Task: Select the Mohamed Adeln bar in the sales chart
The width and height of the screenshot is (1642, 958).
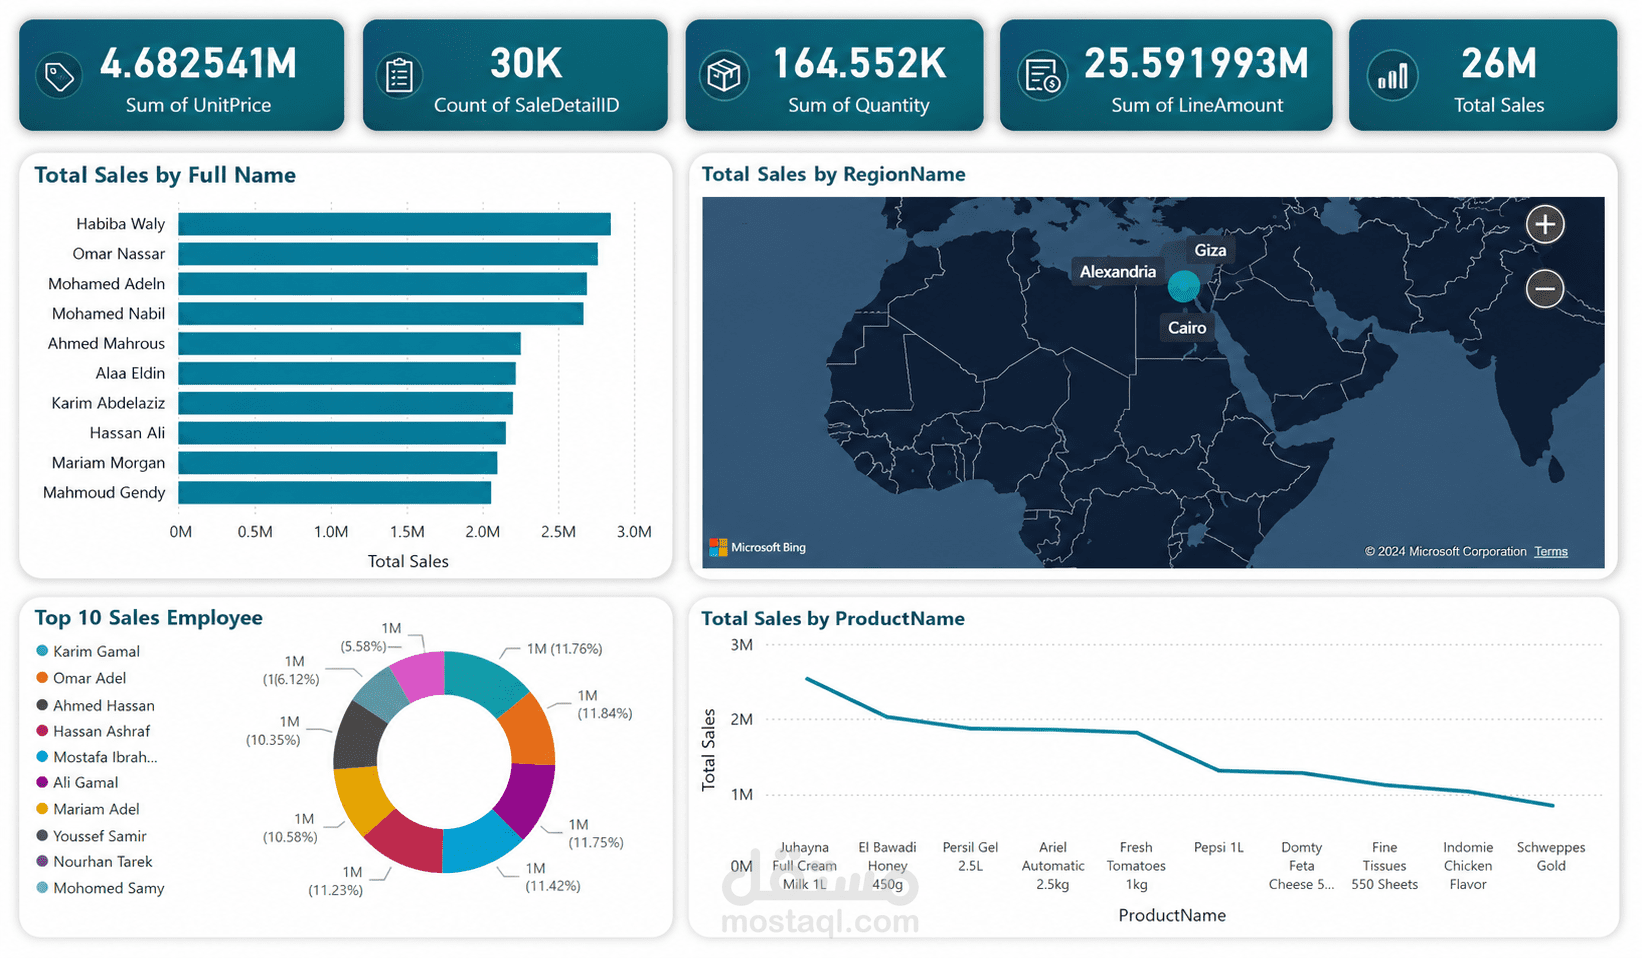Action: pyautogui.click(x=382, y=284)
